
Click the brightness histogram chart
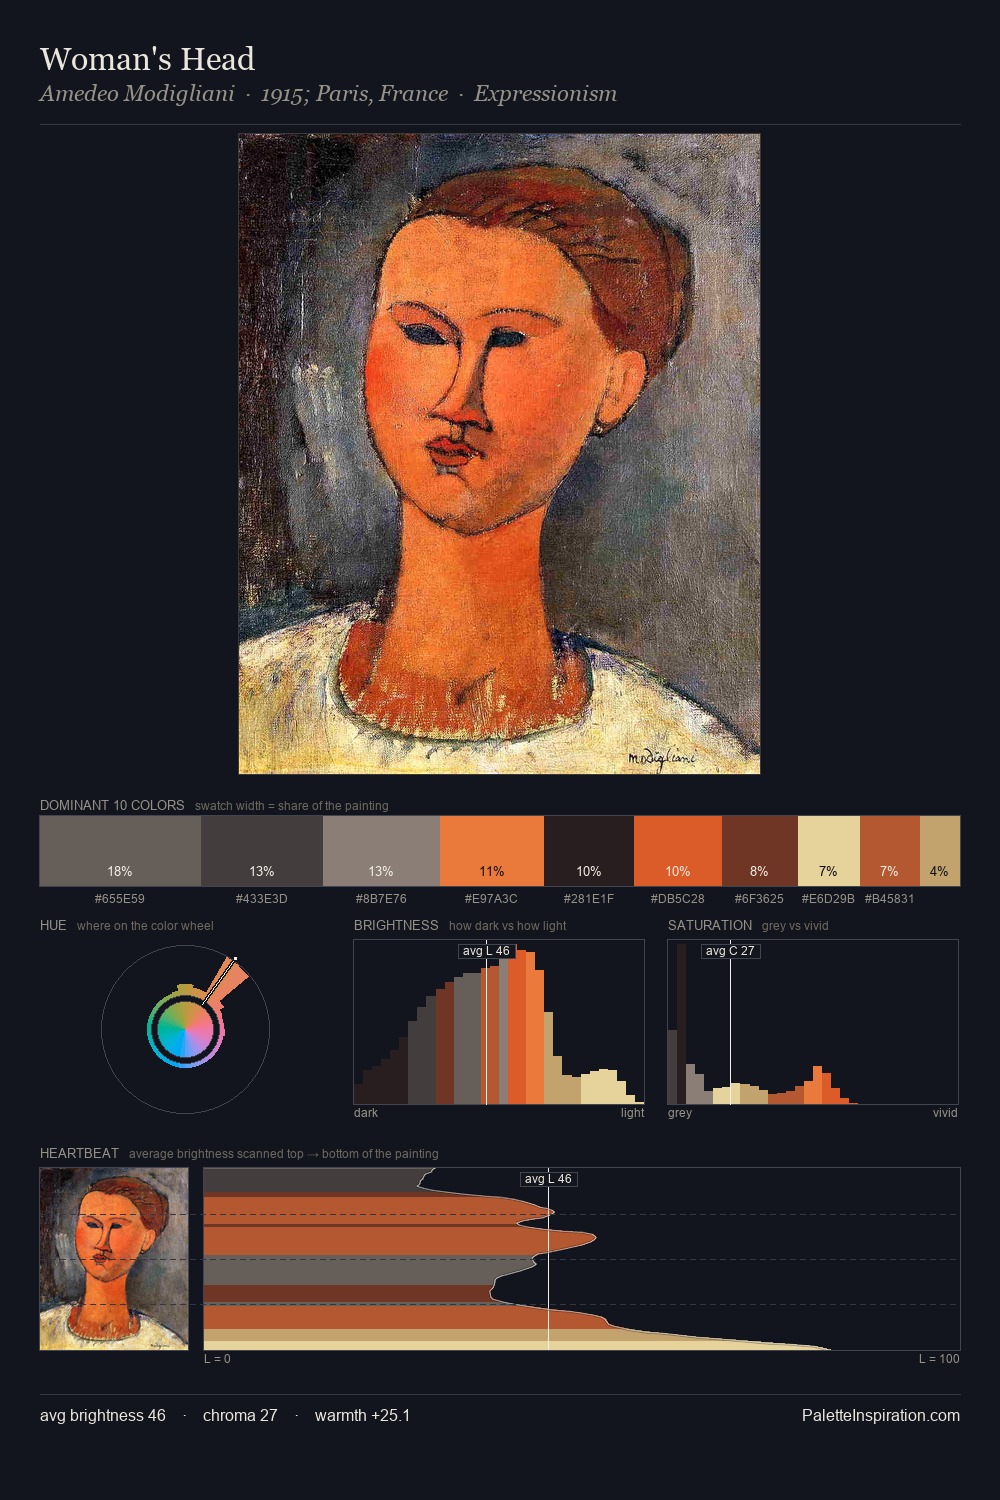pos(499,1022)
